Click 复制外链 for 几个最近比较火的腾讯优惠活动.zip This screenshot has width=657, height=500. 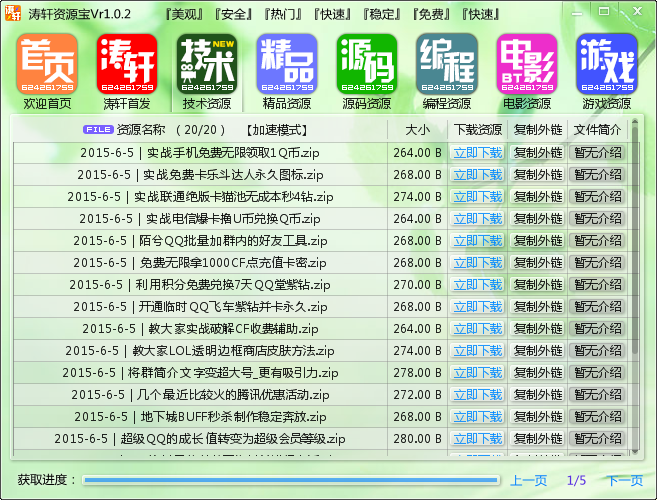(x=538, y=395)
